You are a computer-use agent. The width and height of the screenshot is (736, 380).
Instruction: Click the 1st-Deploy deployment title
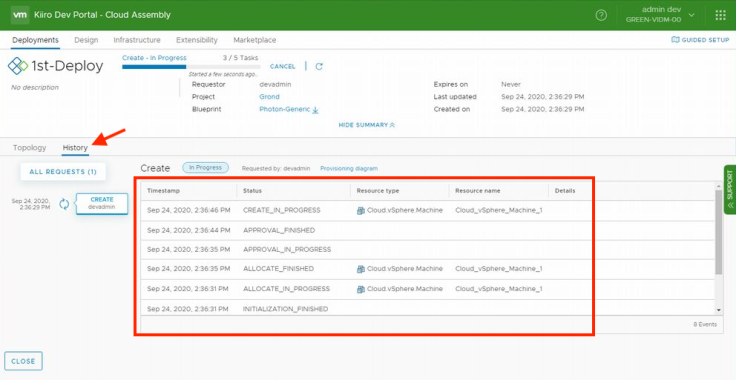pos(68,66)
